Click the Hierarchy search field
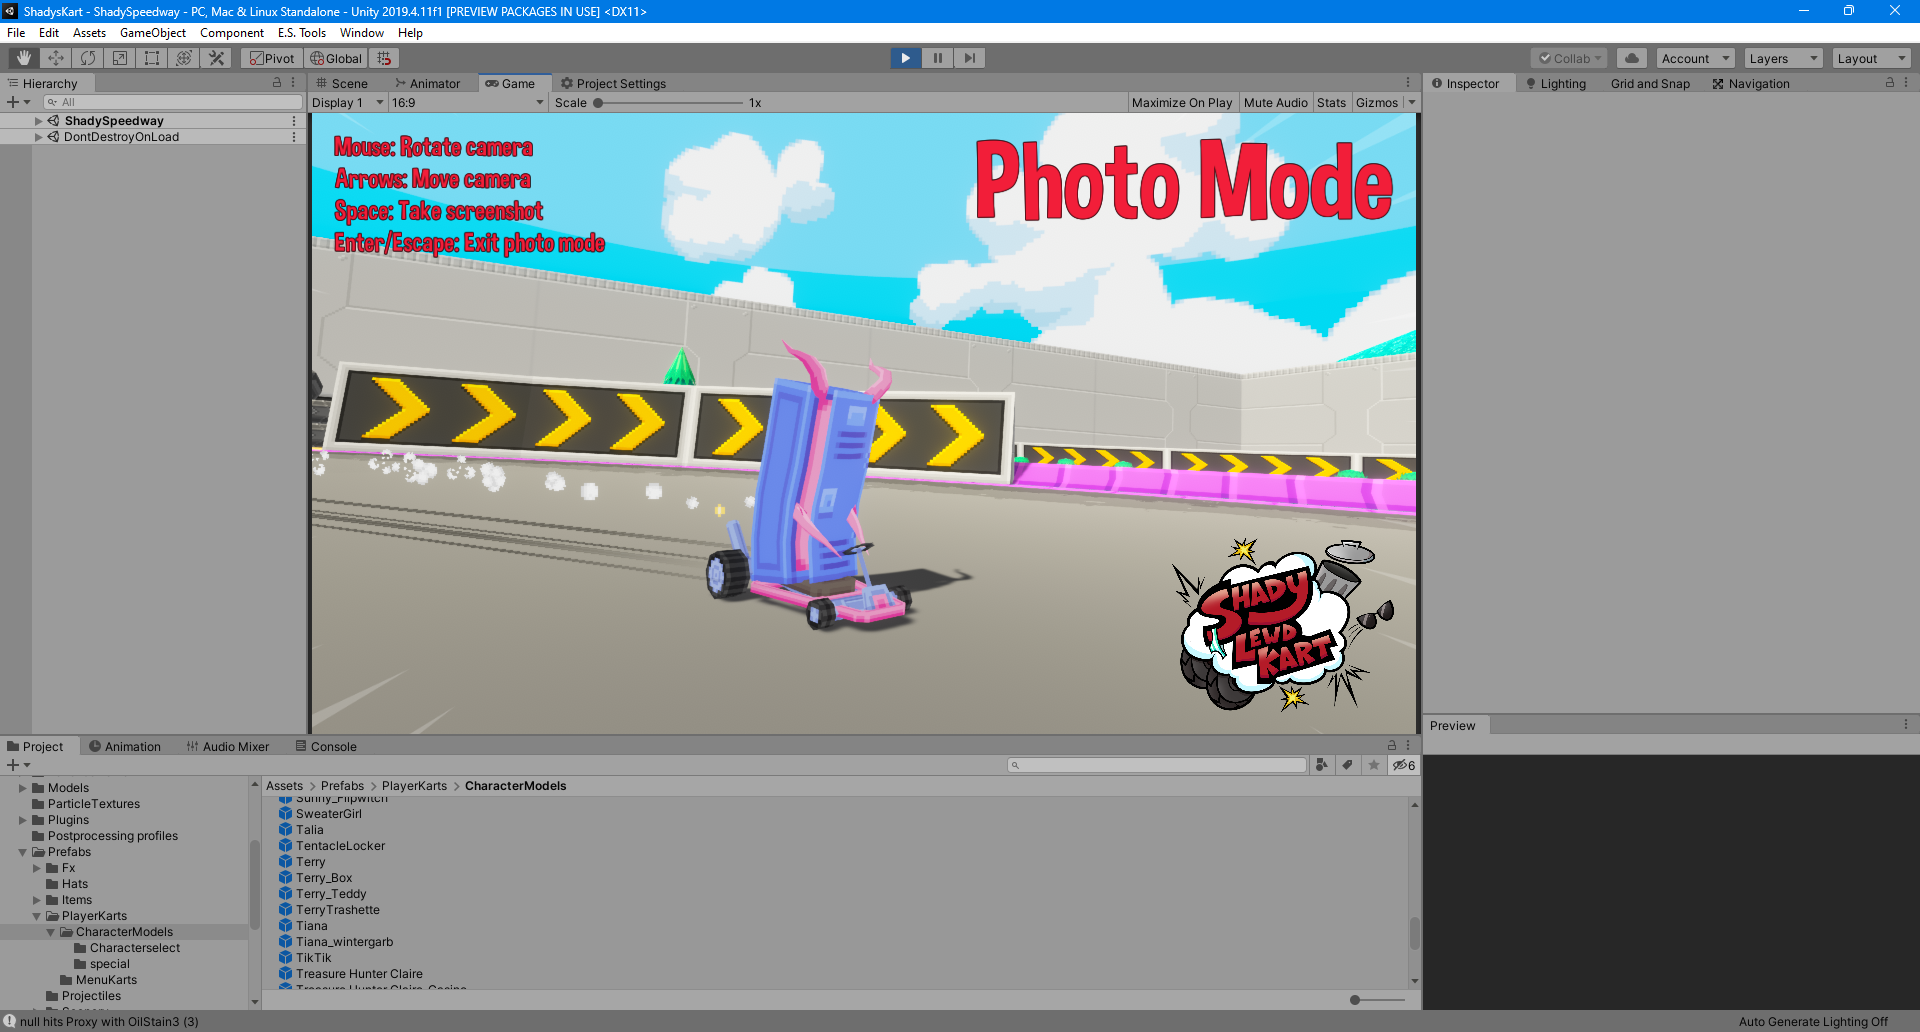The width and height of the screenshot is (1920, 1032). coord(173,102)
